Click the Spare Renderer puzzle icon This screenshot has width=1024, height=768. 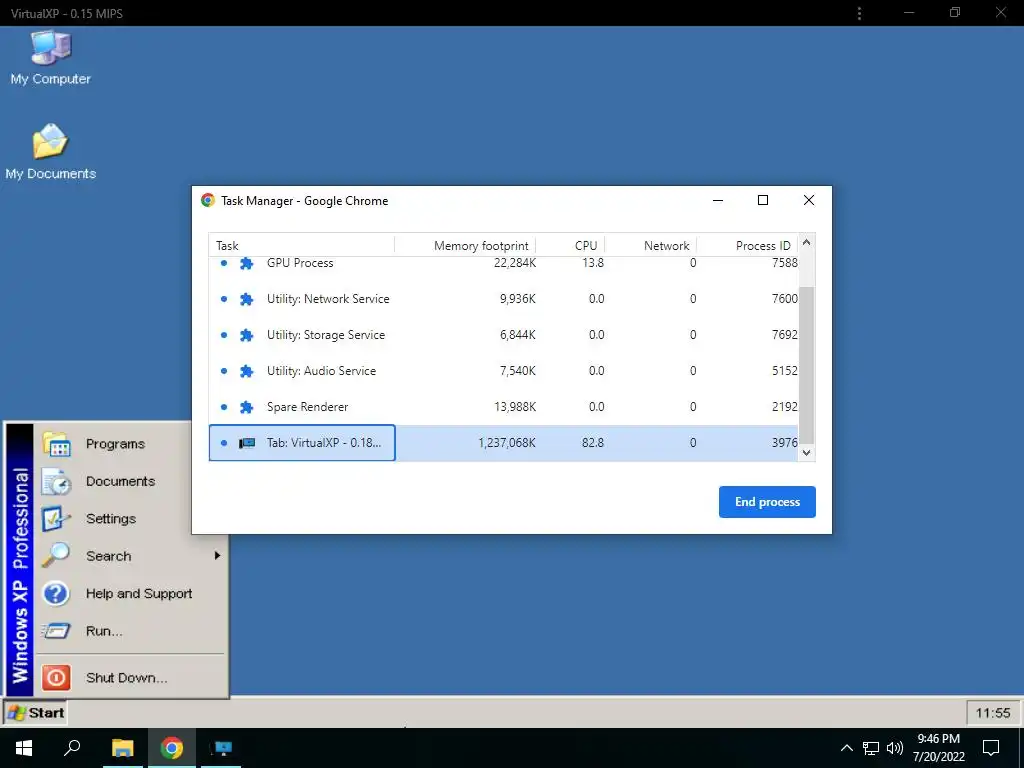pyautogui.click(x=246, y=407)
